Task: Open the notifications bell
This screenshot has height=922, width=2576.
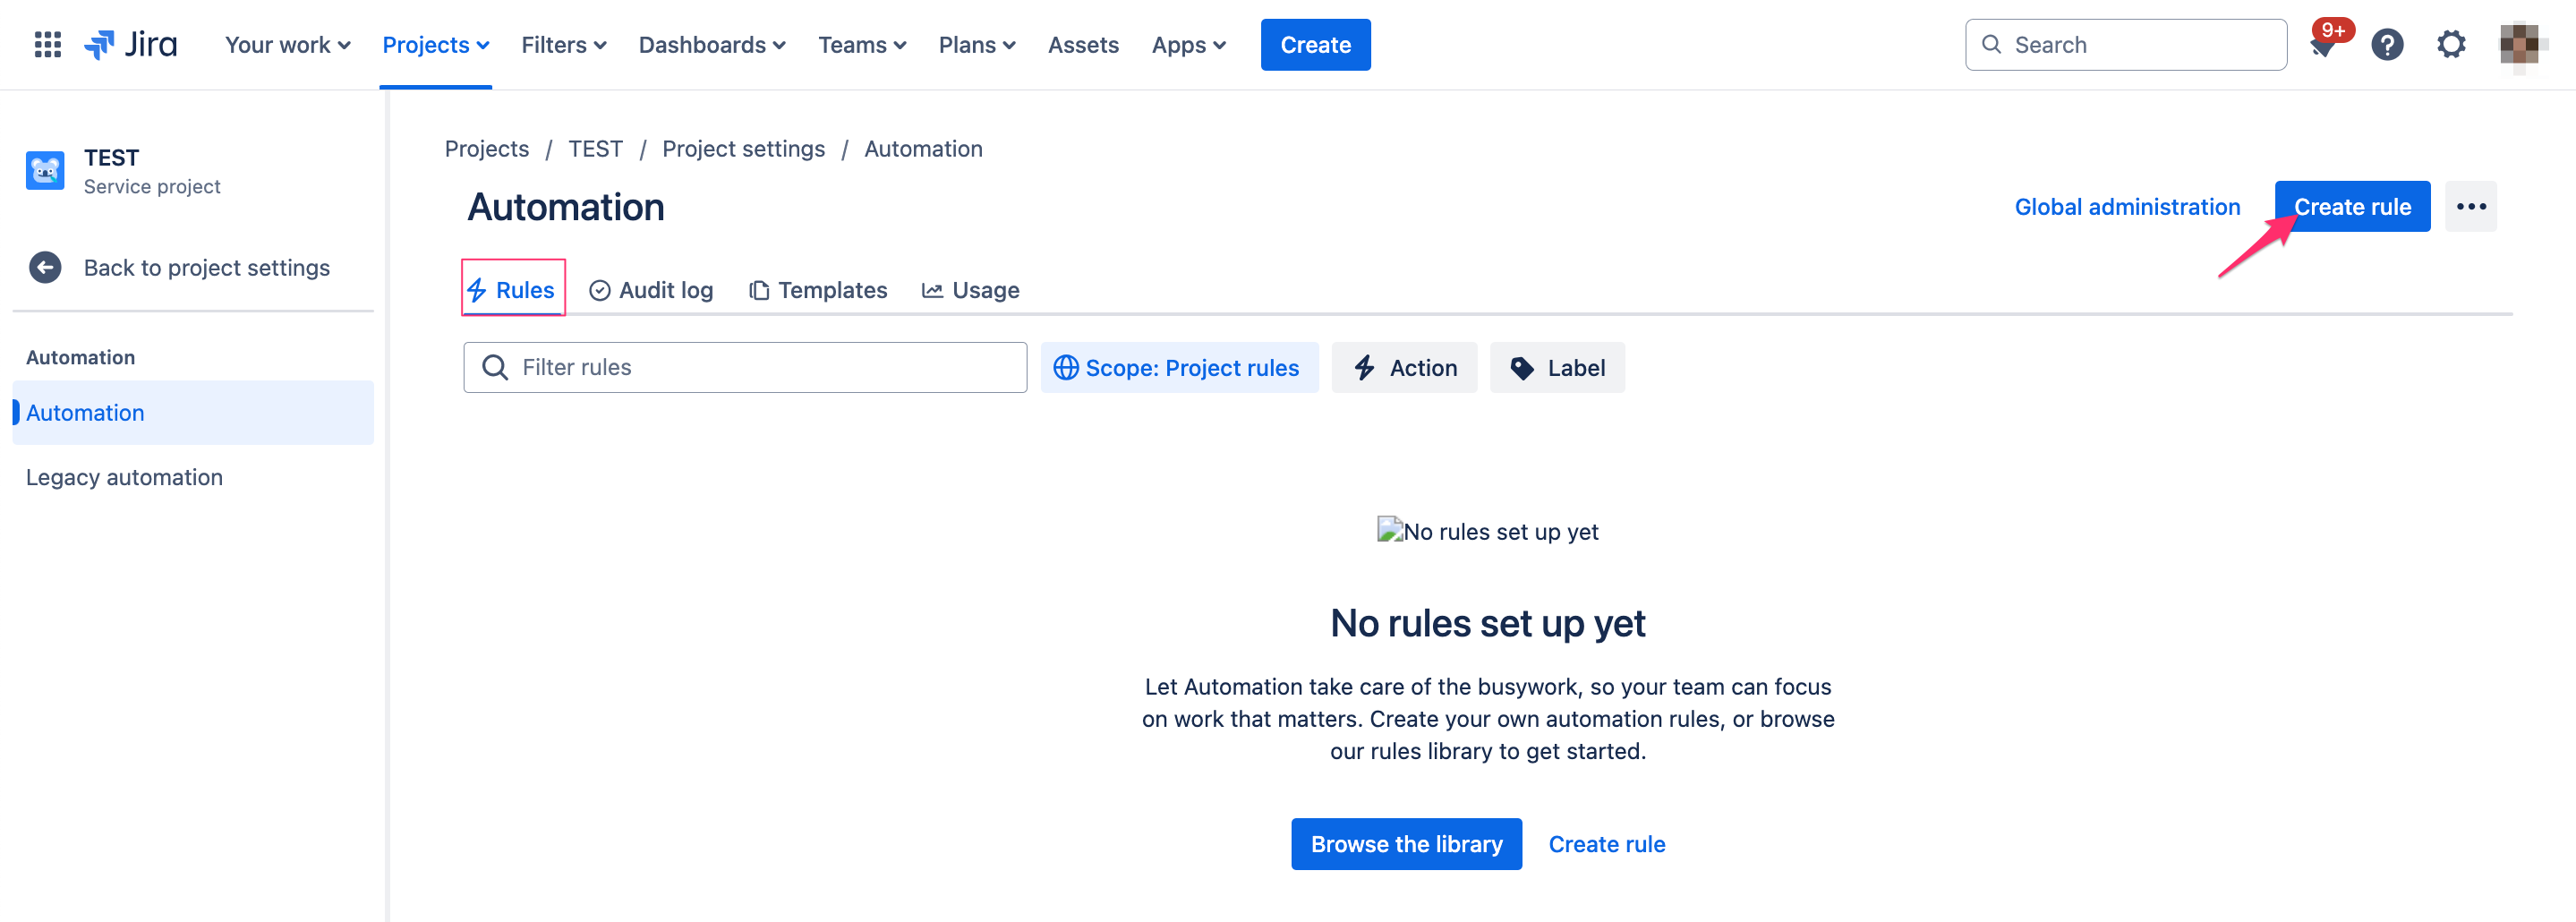Action: click(x=2322, y=44)
